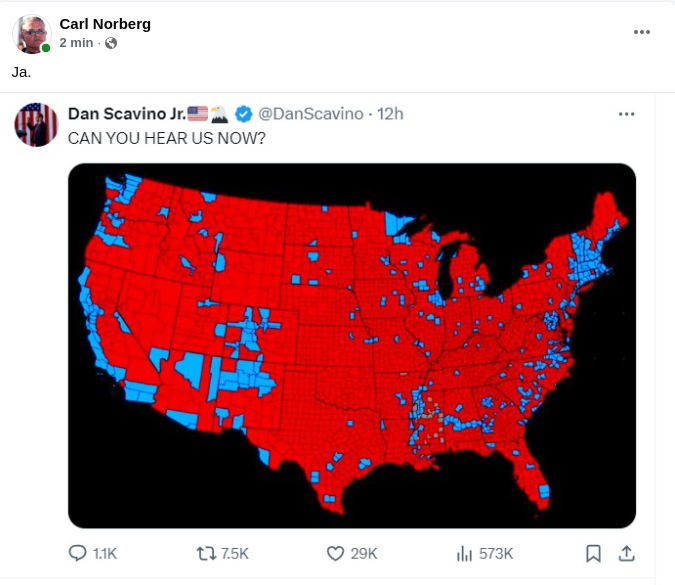Open embedded tweet three-dot menu

pyautogui.click(x=627, y=114)
